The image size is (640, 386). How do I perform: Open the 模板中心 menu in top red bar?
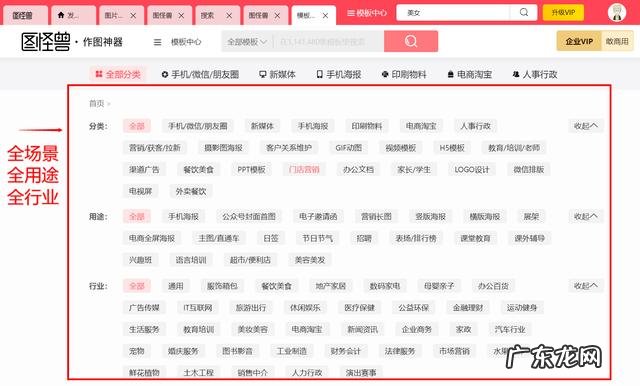click(x=367, y=13)
